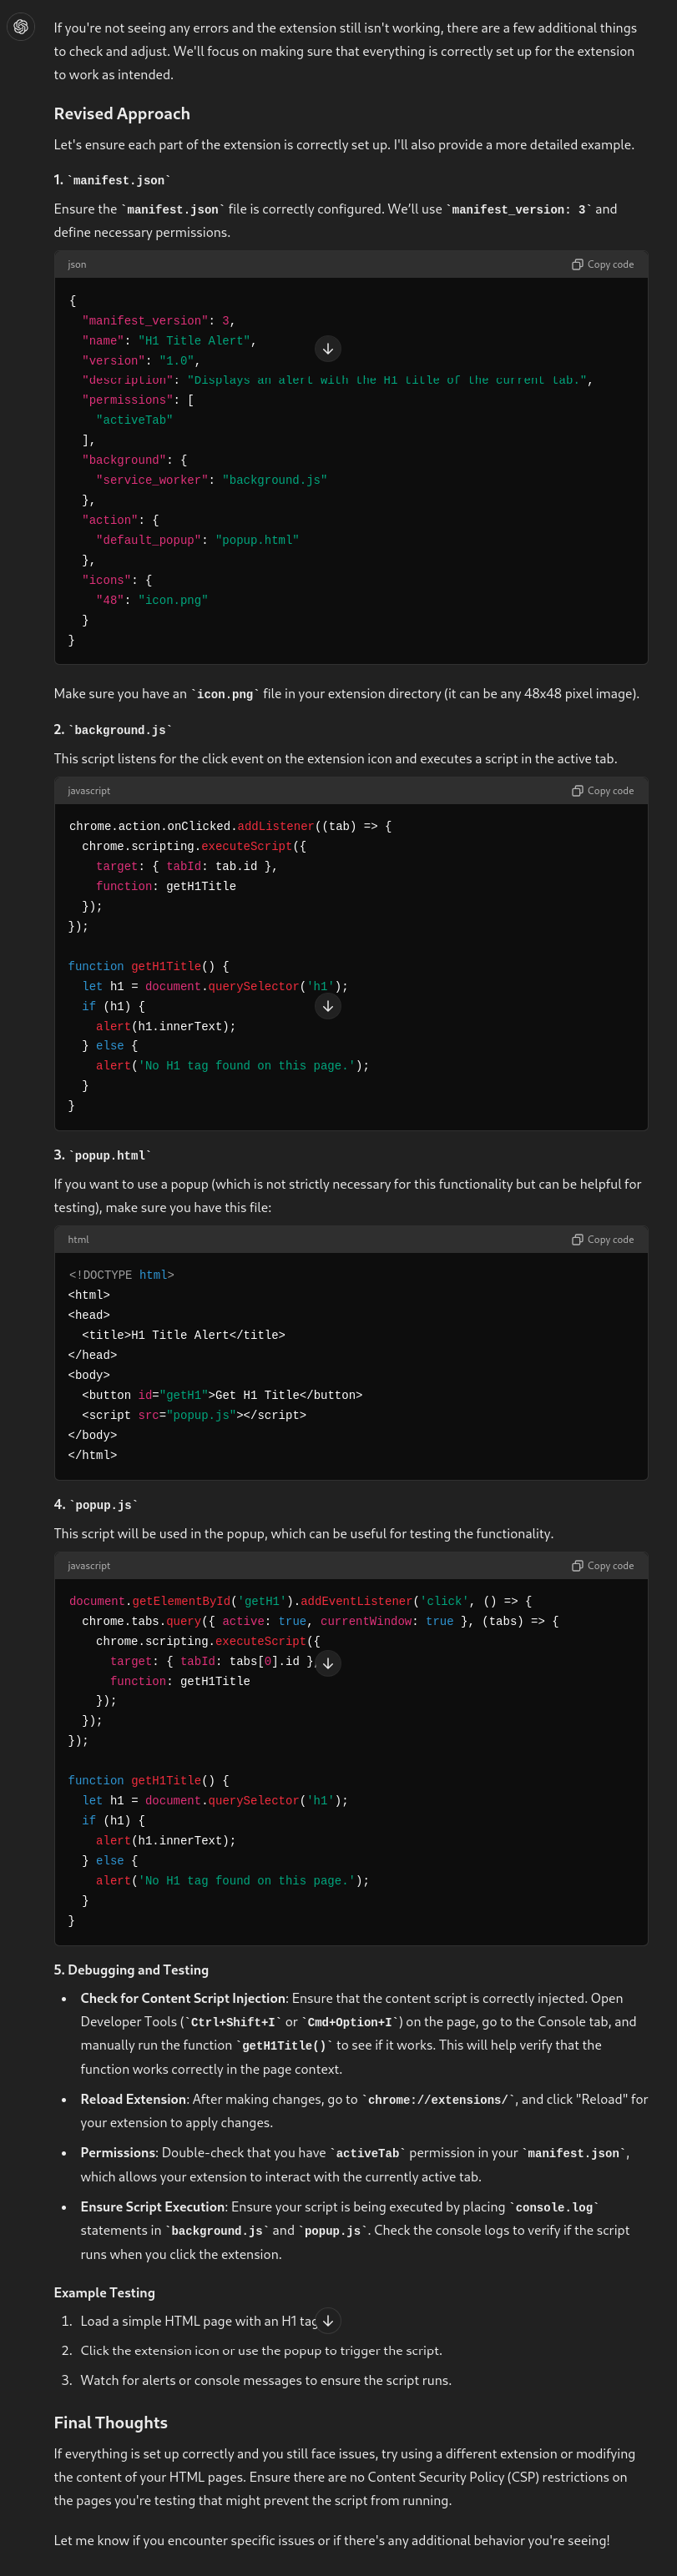This screenshot has height=2576, width=677.
Task: Click the '1. manifest.json' section heading
Action: (112, 180)
